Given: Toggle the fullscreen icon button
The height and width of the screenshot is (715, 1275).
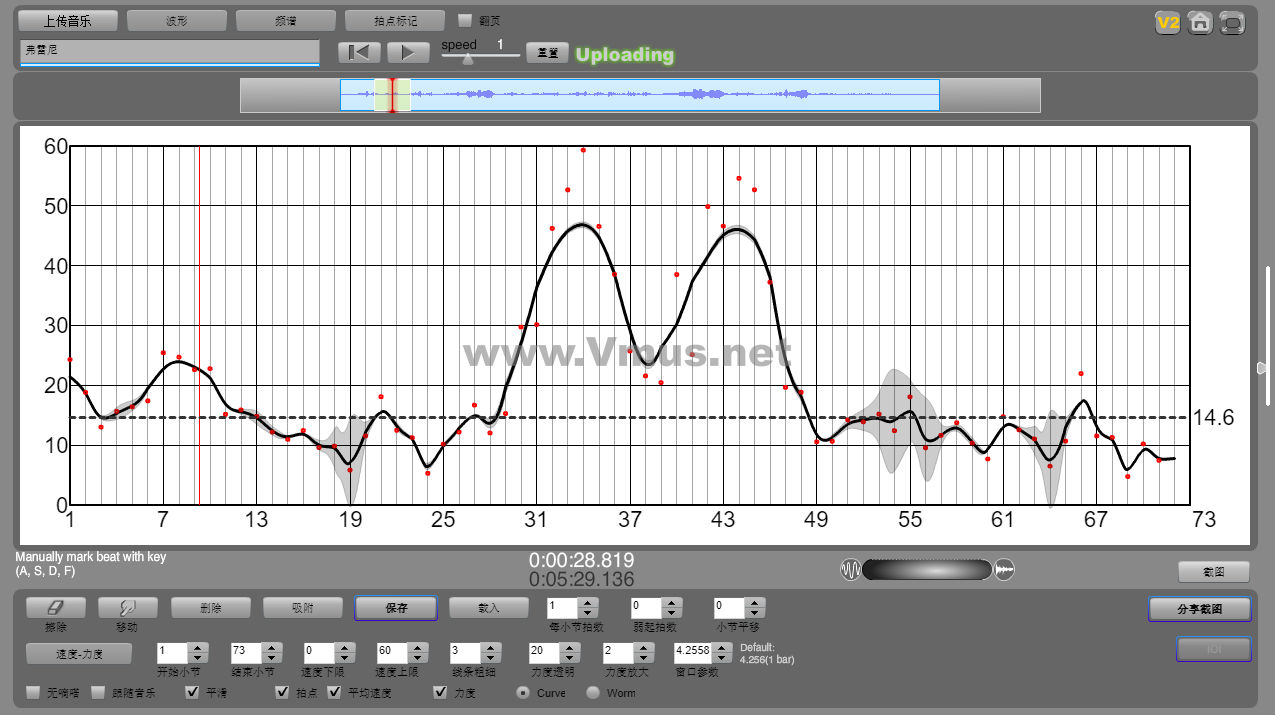Looking at the screenshot, I should (x=1233, y=22).
